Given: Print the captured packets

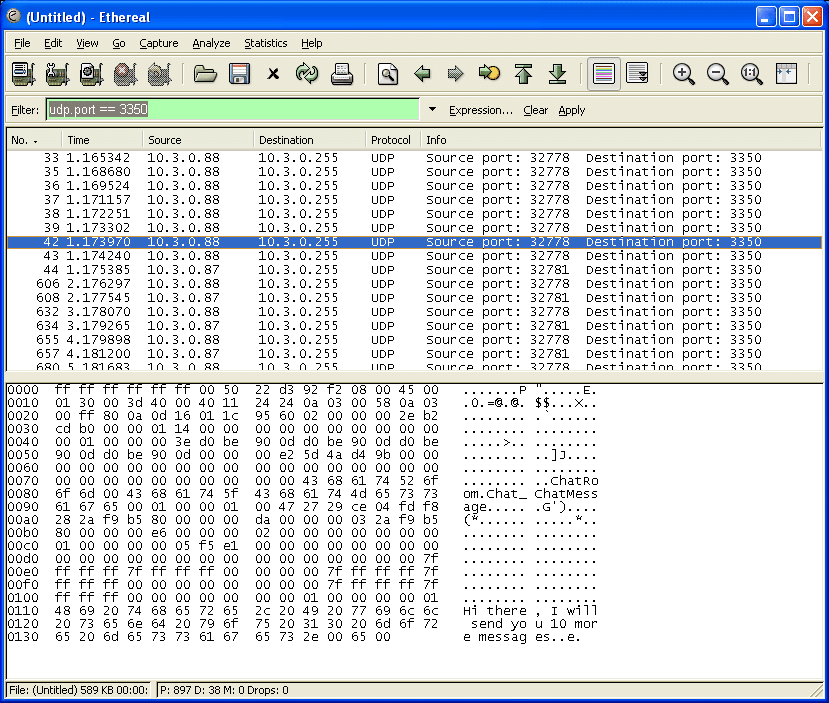Looking at the screenshot, I should 340,73.
